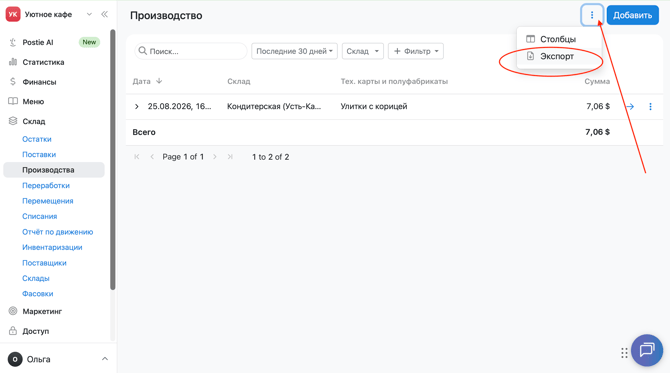Choose Экспорт from the dropdown menu
This screenshot has width=670, height=373.
(558, 56)
